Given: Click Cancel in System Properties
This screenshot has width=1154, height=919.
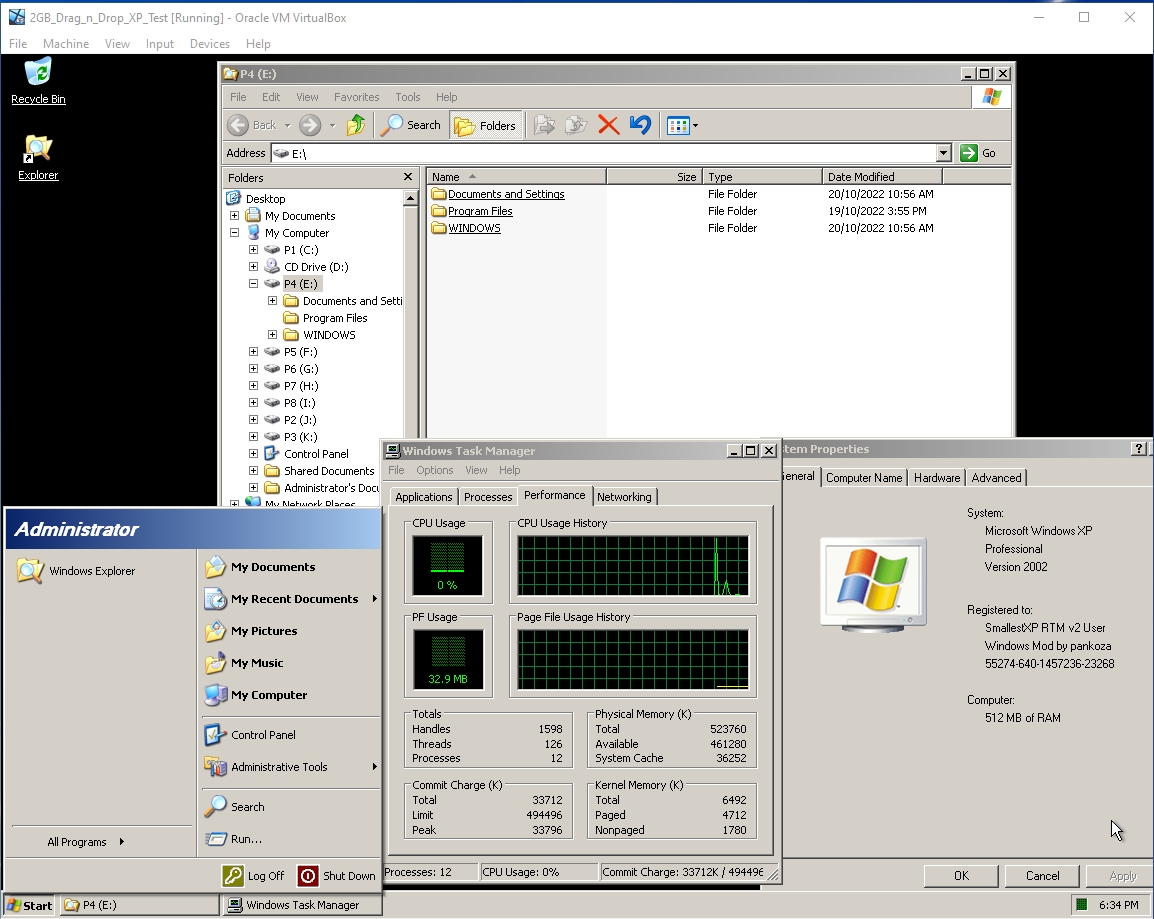Looking at the screenshot, I should pyautogui.click(x=1042, y=876).
